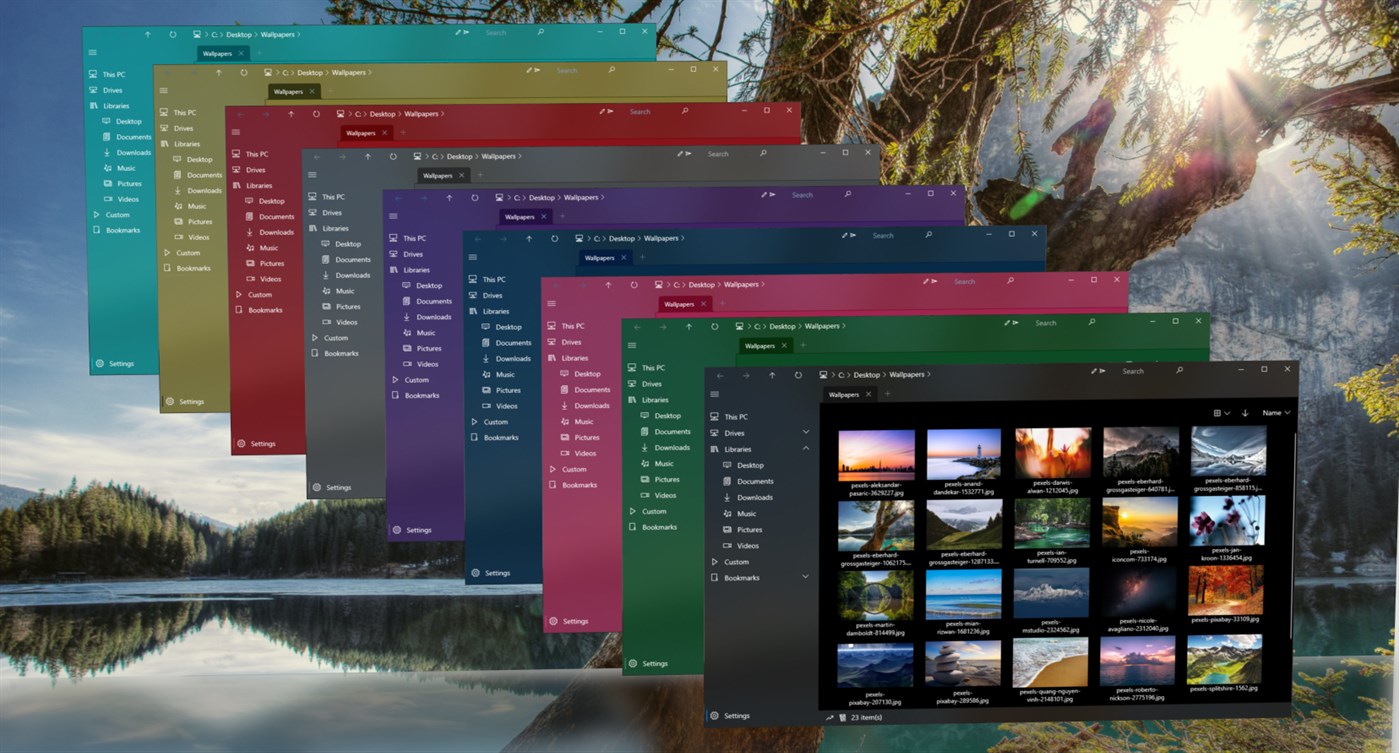Collapse the Libraries section in the black window
1399x753 pixels.
[806, 449]
